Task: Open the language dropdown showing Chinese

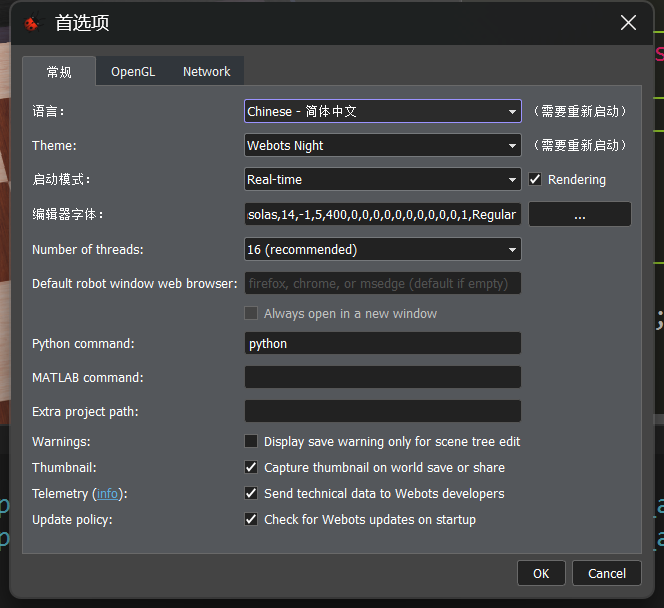Action: tap(383, 111)
